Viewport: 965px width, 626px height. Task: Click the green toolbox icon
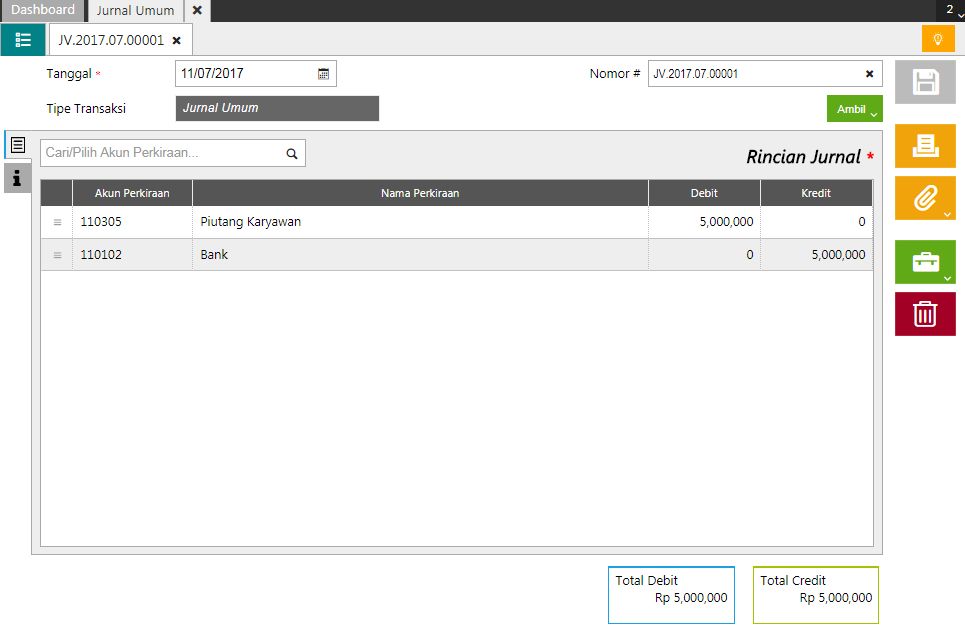(925, 261)
